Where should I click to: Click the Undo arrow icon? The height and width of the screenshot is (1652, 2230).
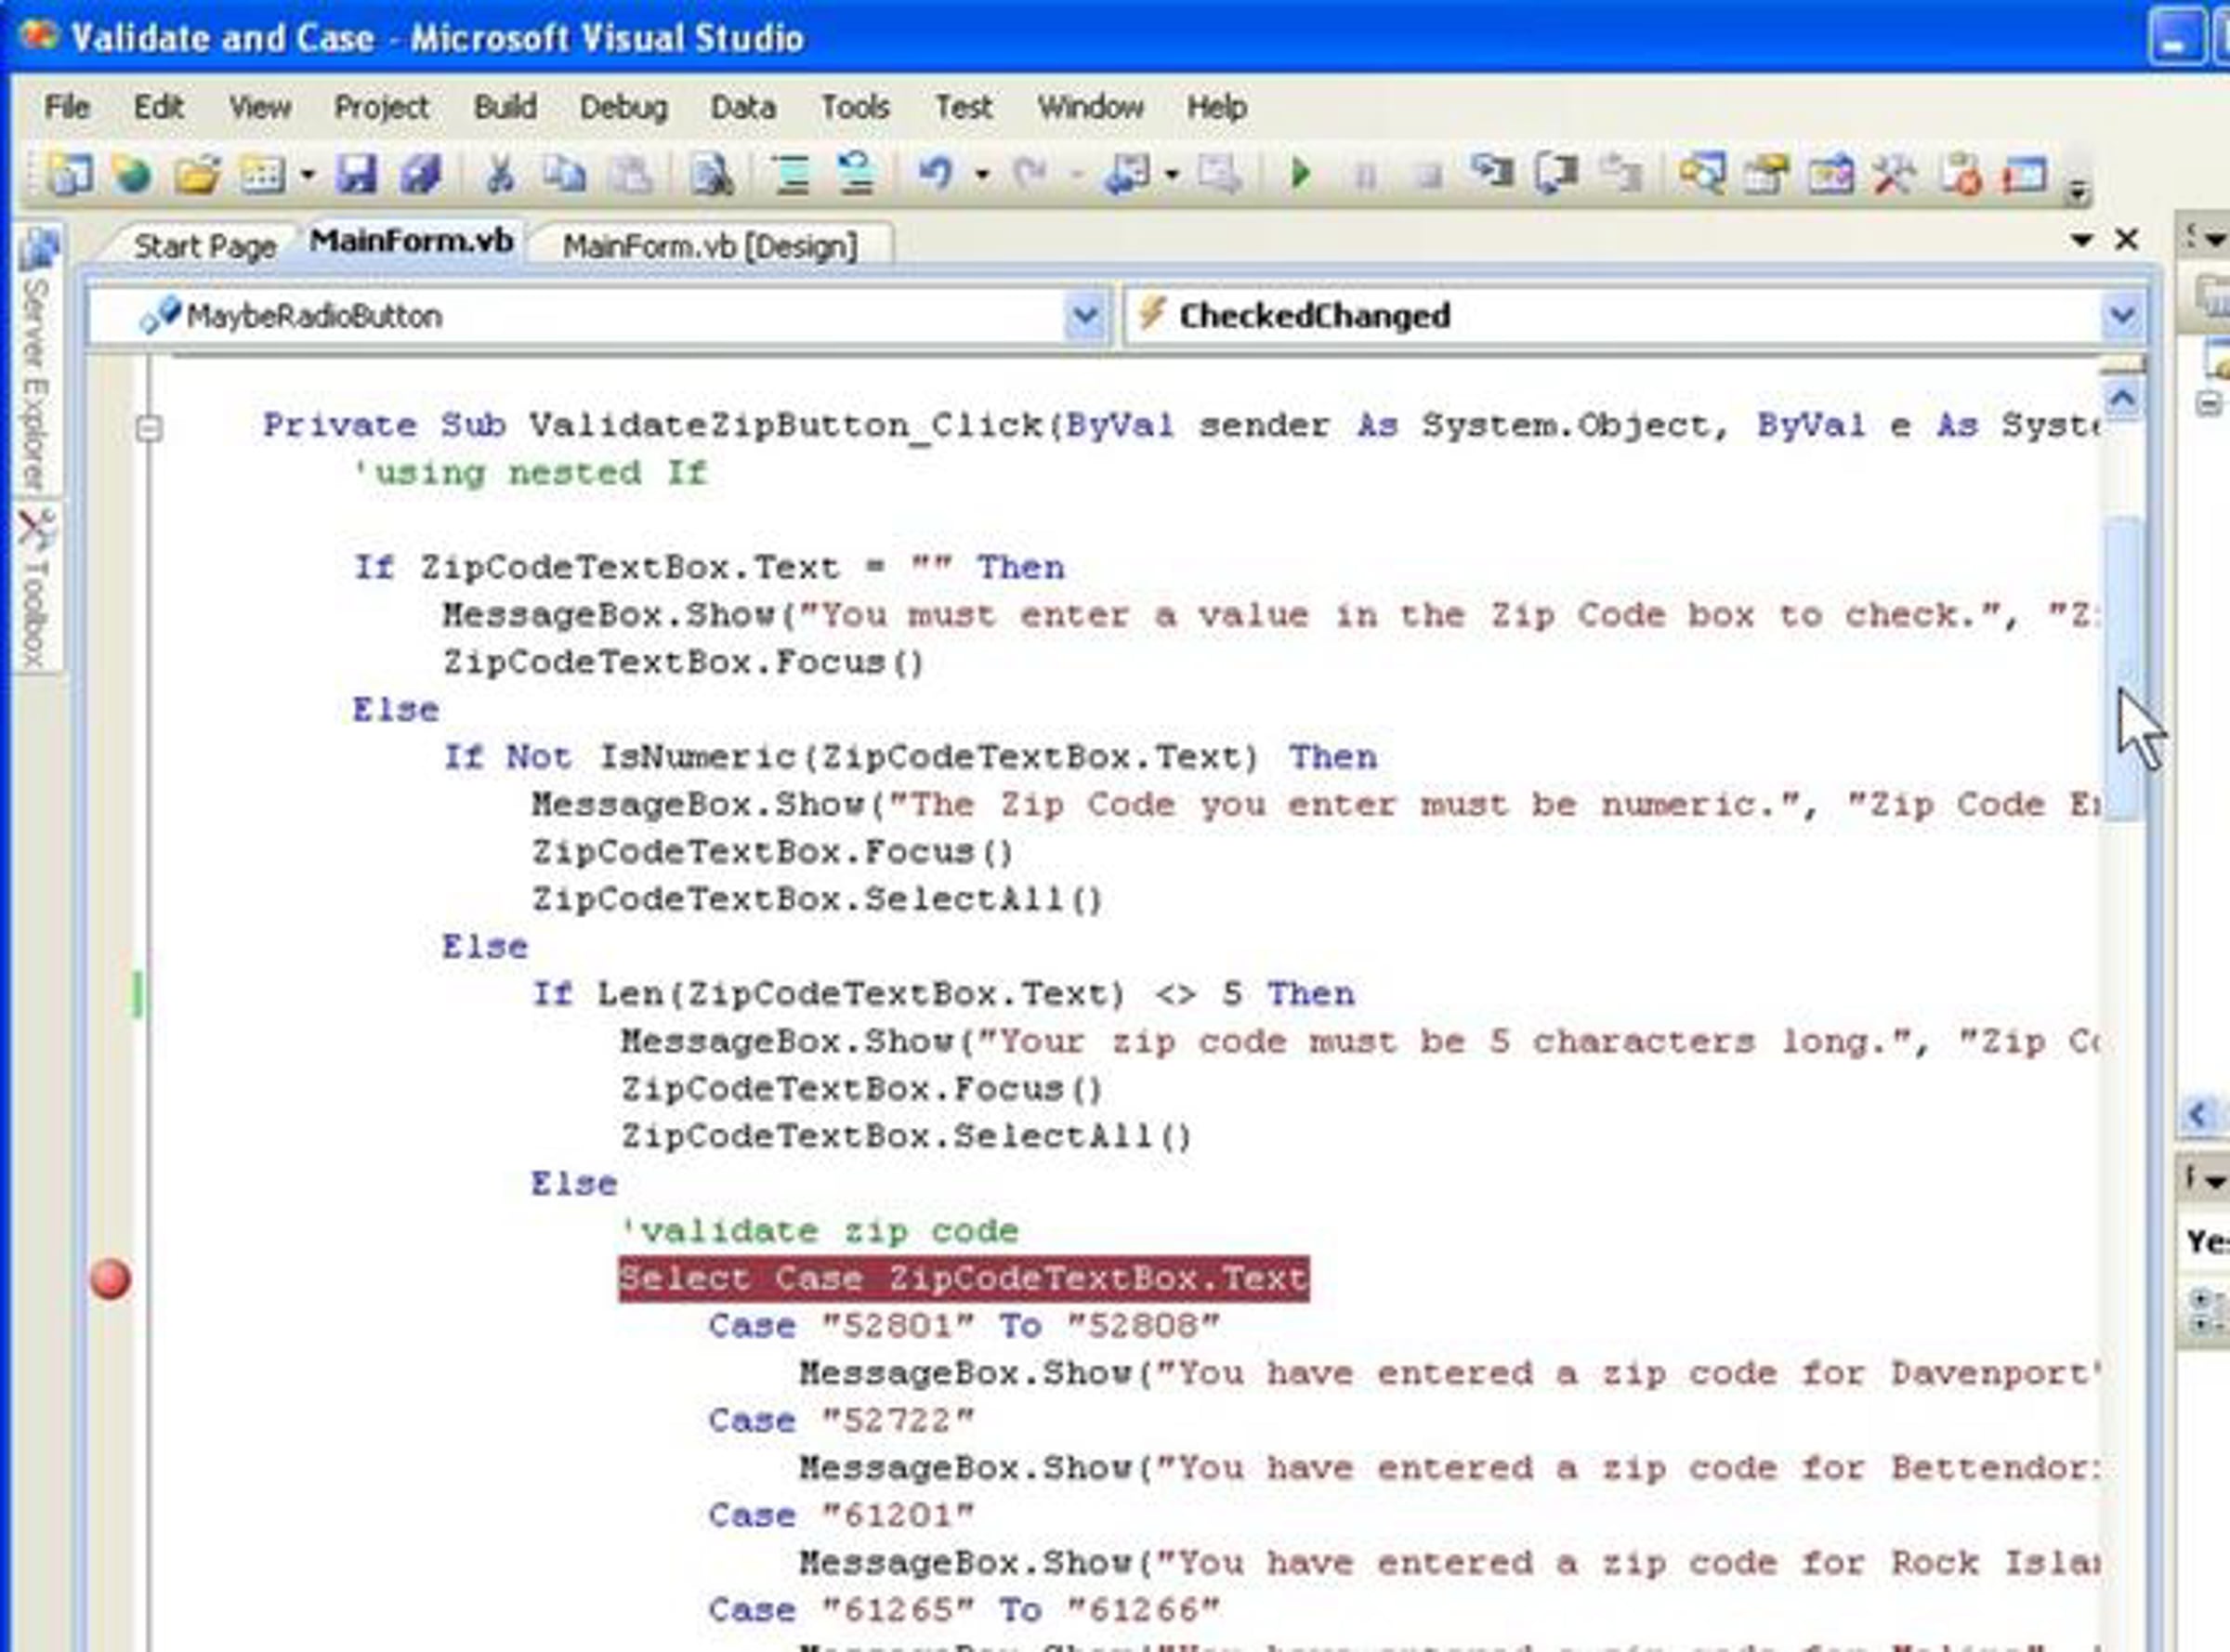937,174
